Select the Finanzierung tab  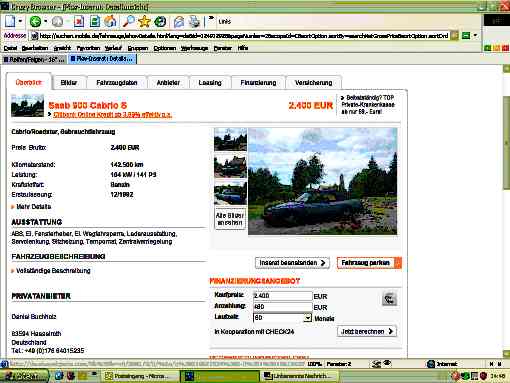[258, 82]
